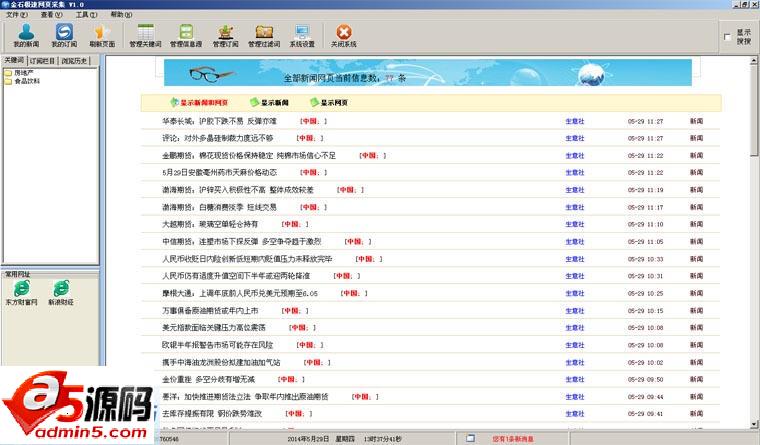Switch to the 关键词 tab
This screenshot has width=760, height=445.
pyautogui.click(x=14, y=61)
